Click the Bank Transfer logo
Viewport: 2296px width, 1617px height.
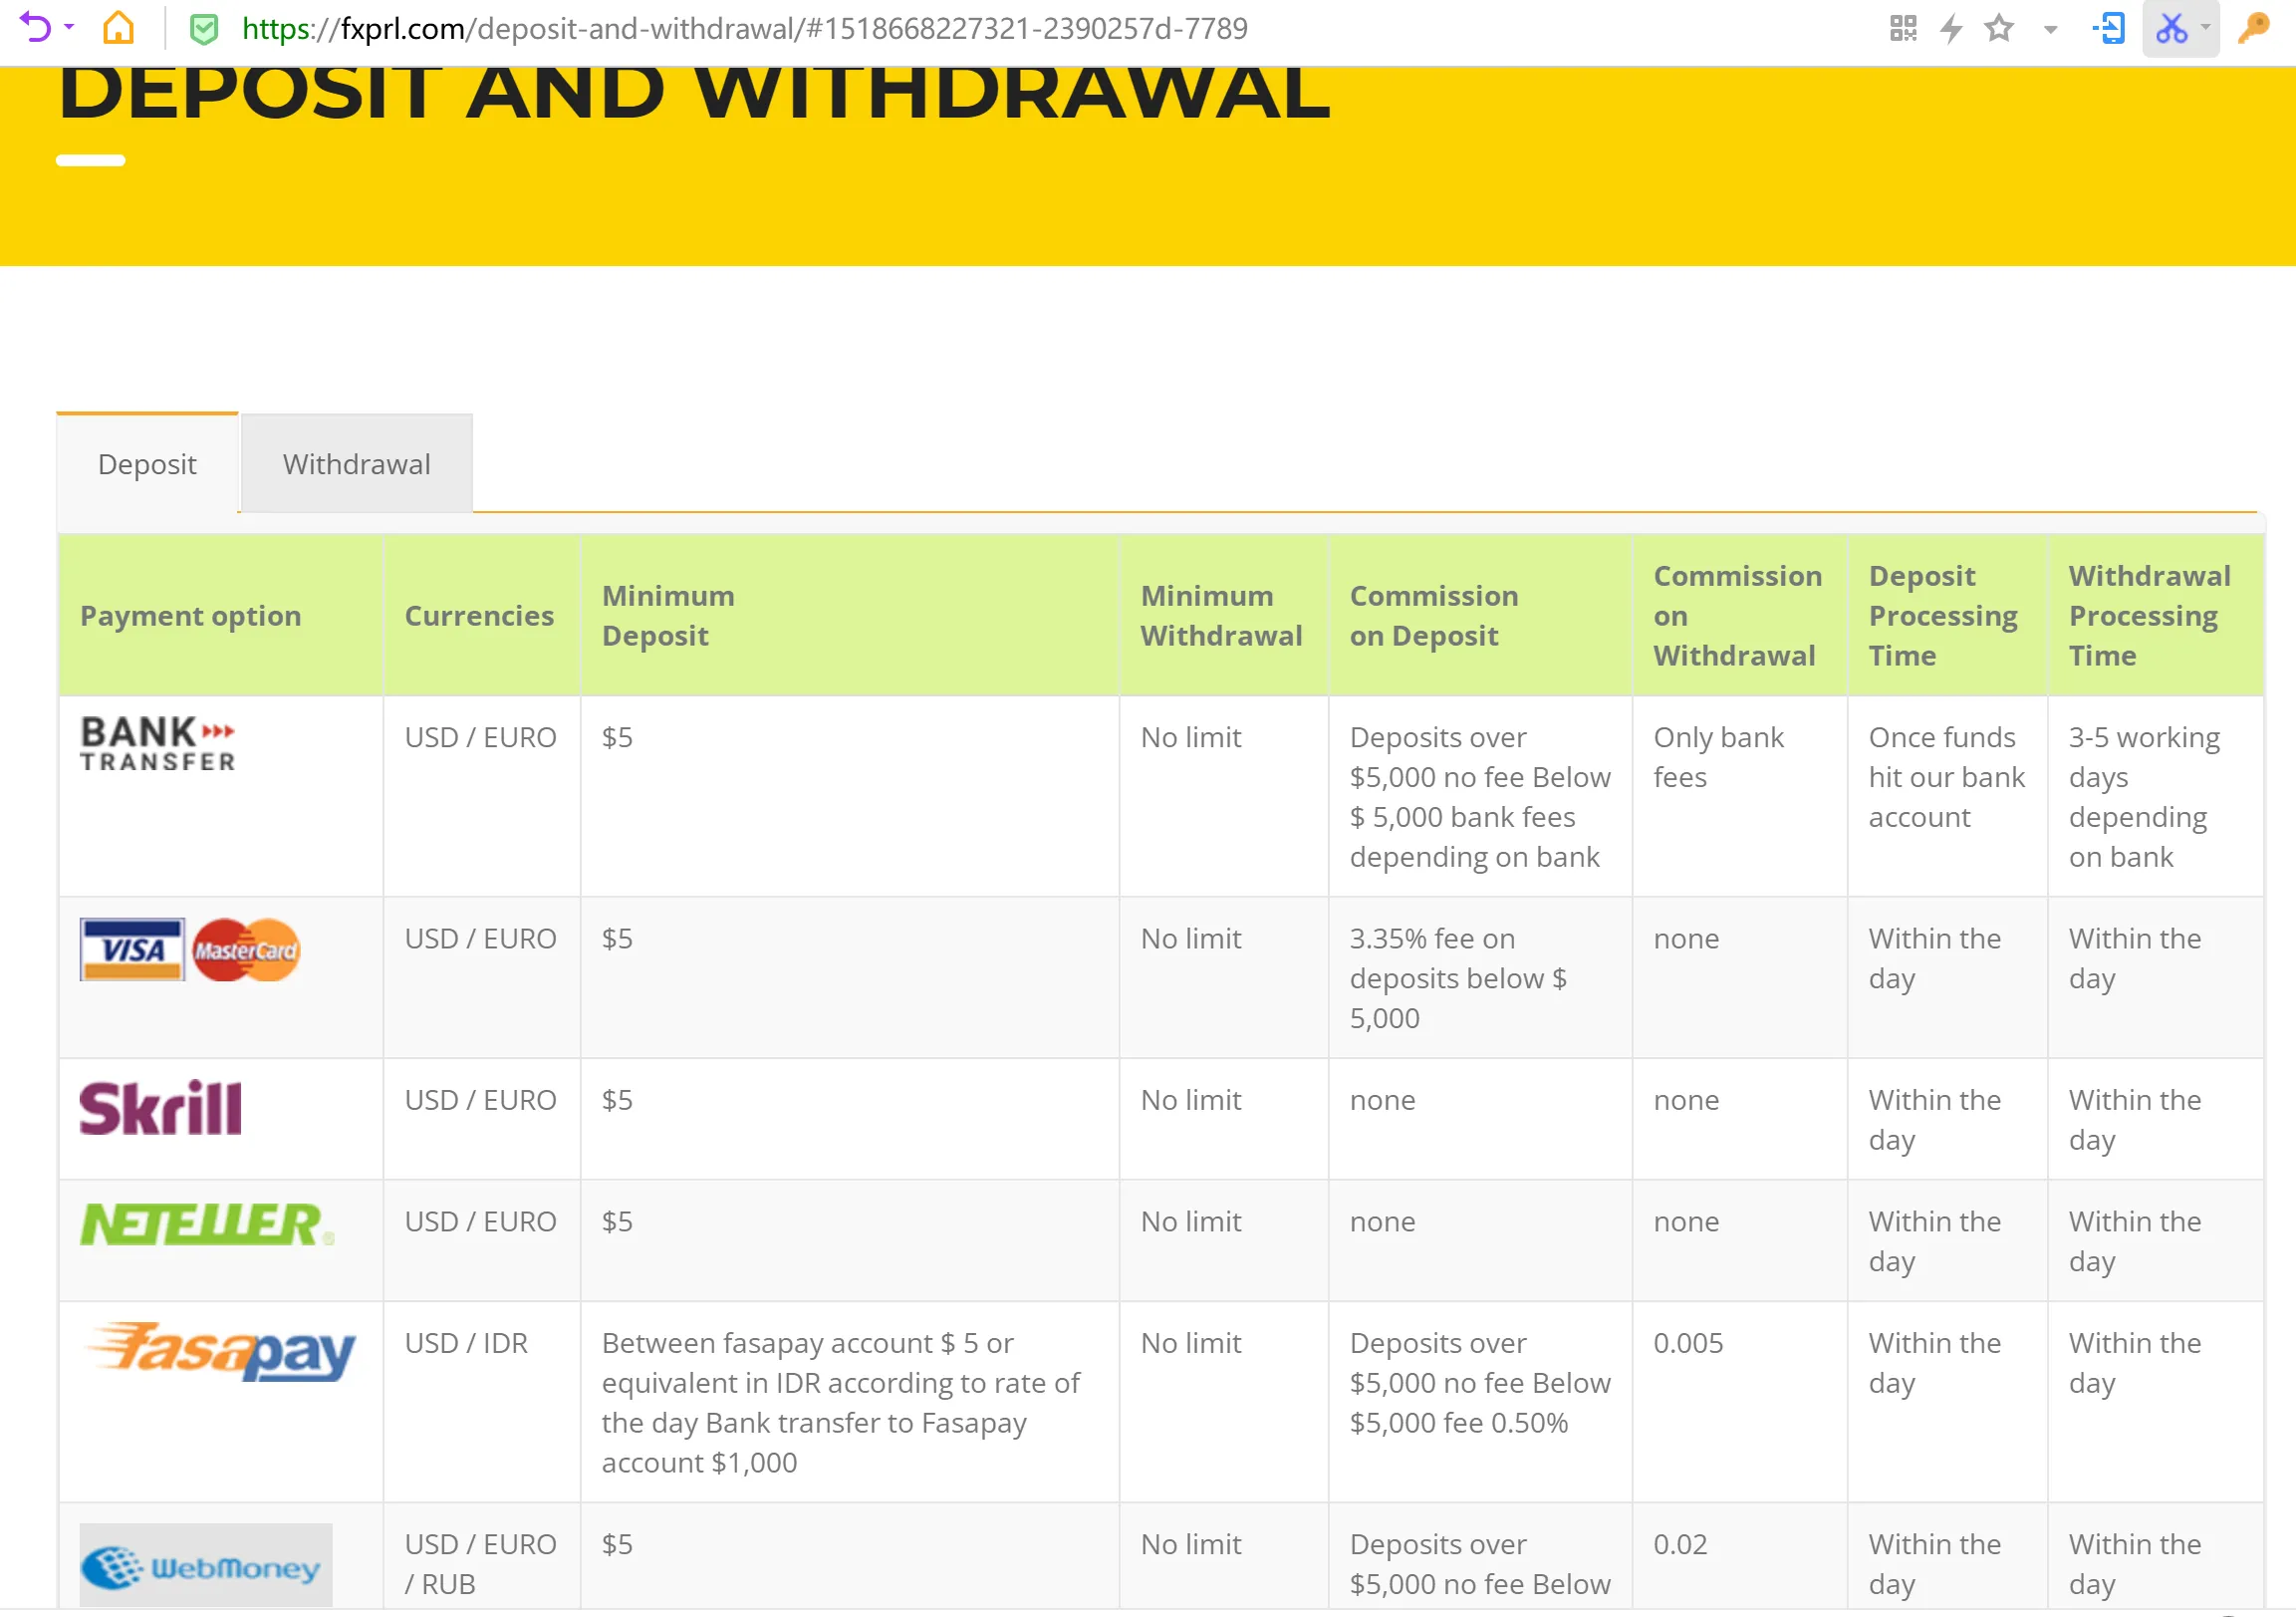158,743
